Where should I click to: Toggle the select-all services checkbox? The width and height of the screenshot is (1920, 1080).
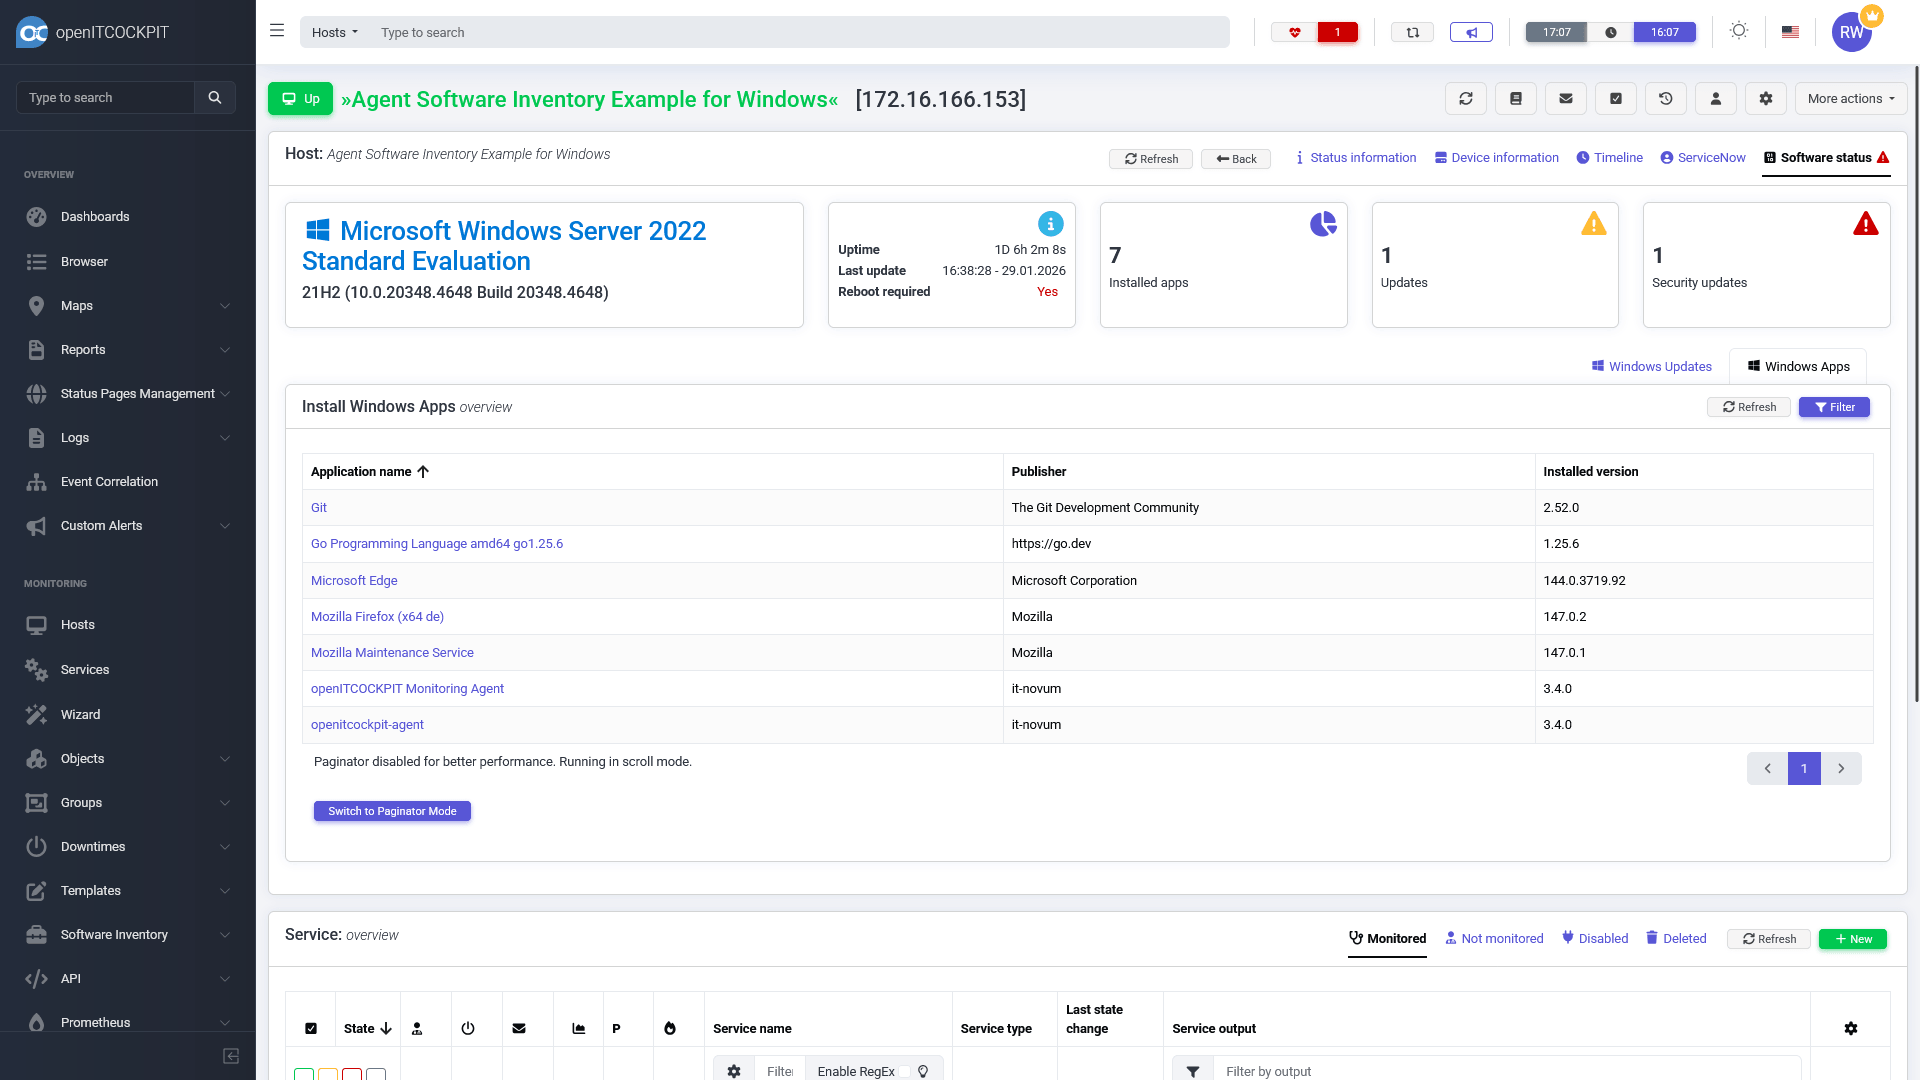click(311, 1028)
